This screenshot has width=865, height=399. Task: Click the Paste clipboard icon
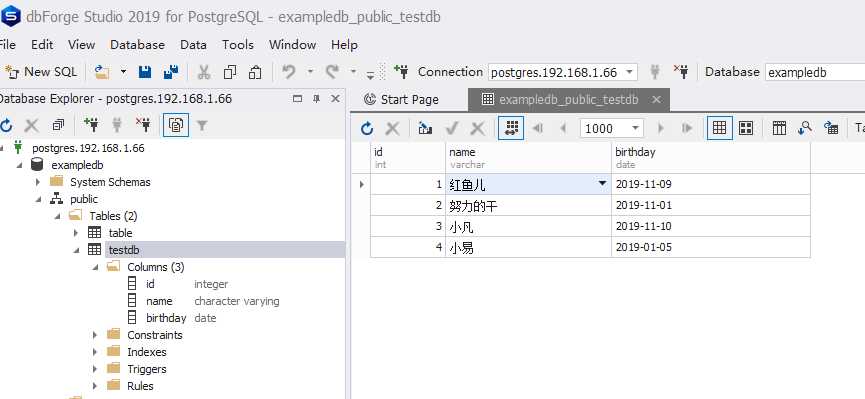point(255,72)
